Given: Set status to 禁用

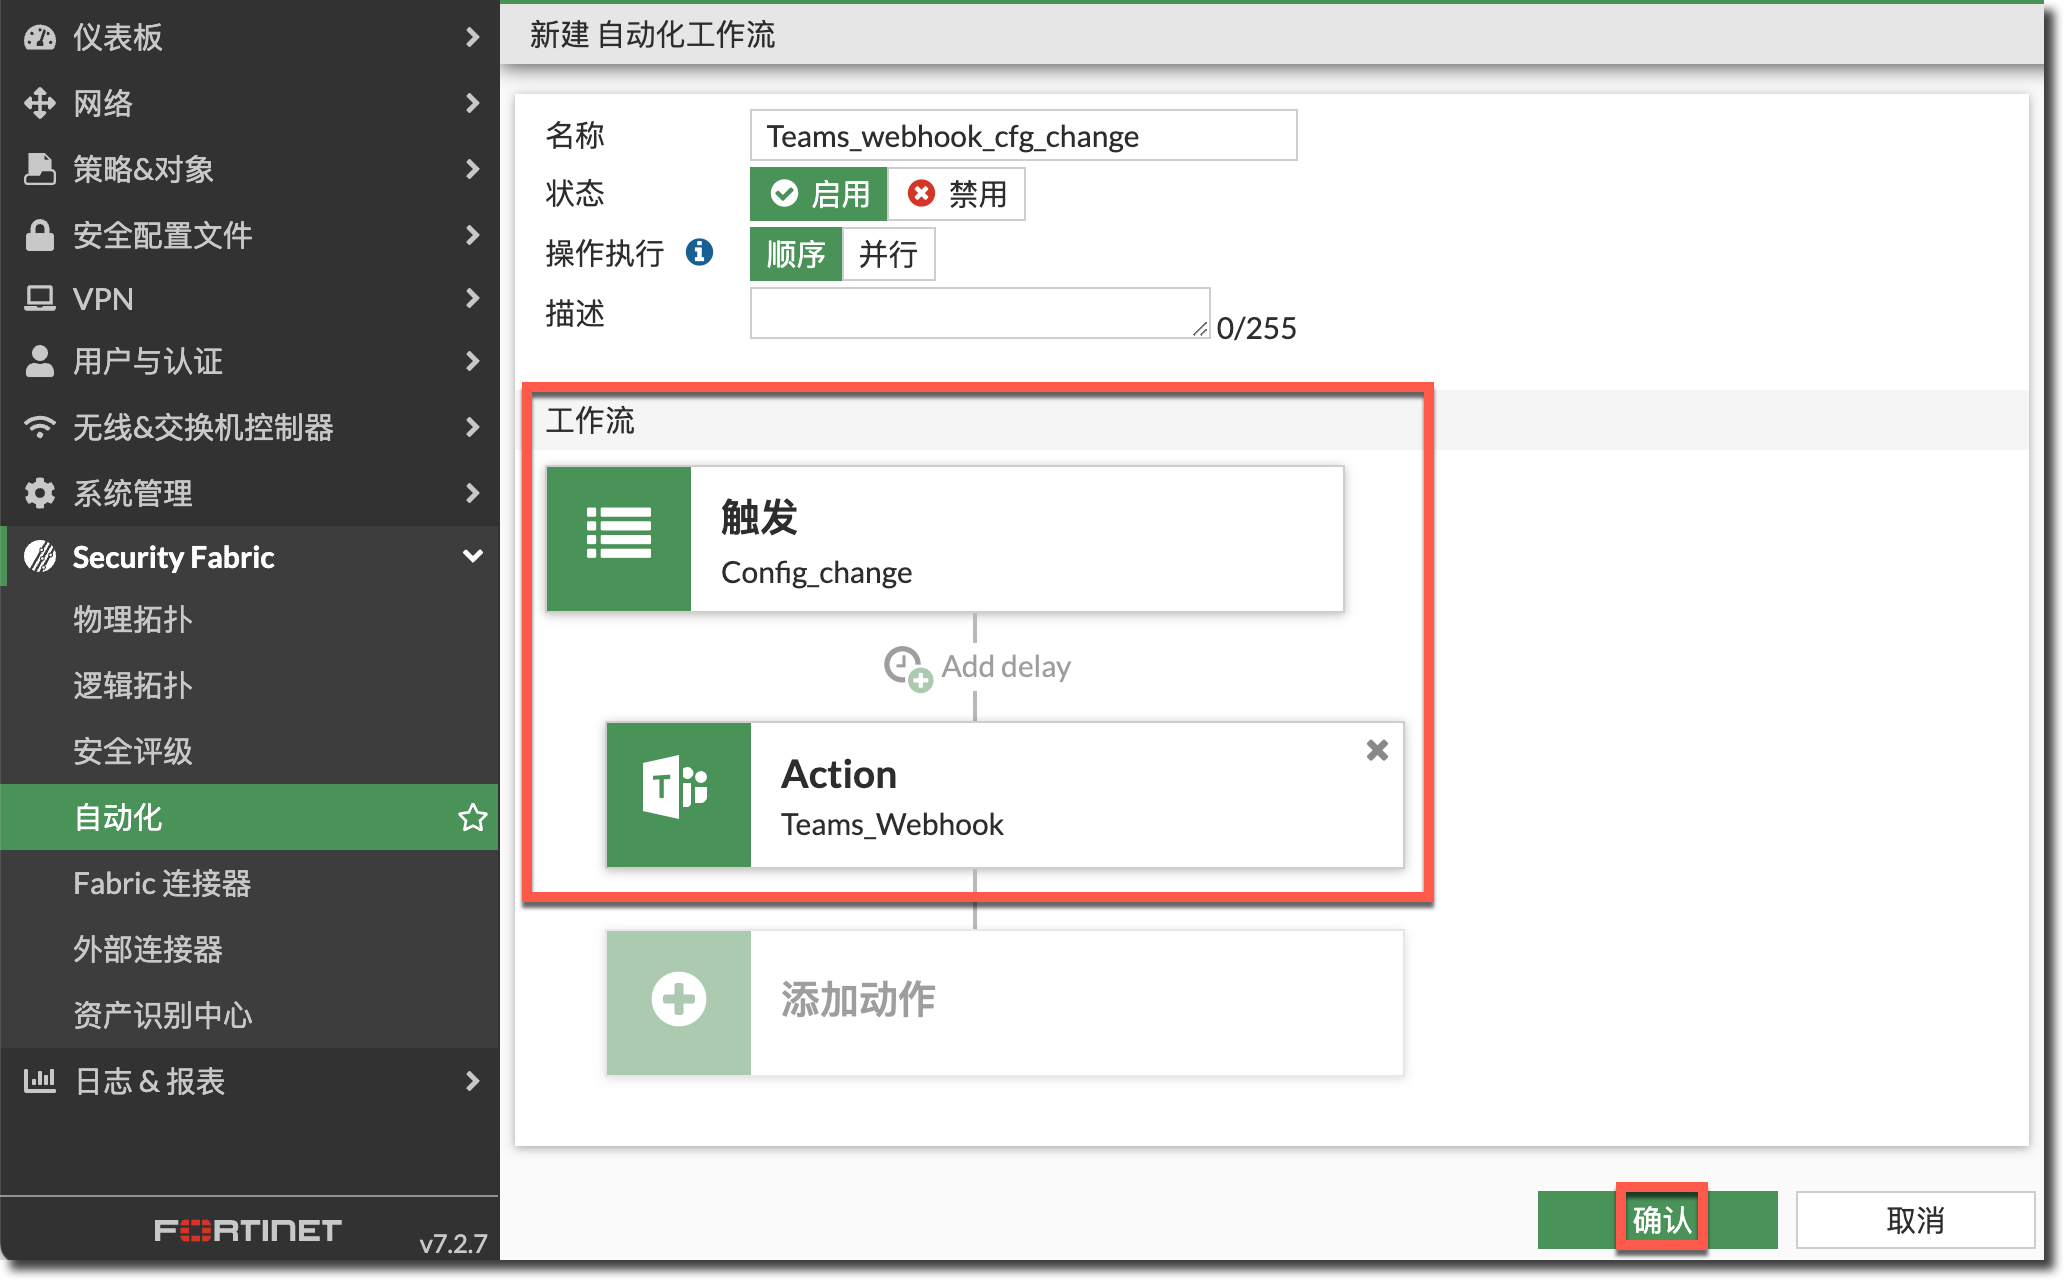Looking at the screenshot, I should (x=956, y=194).
